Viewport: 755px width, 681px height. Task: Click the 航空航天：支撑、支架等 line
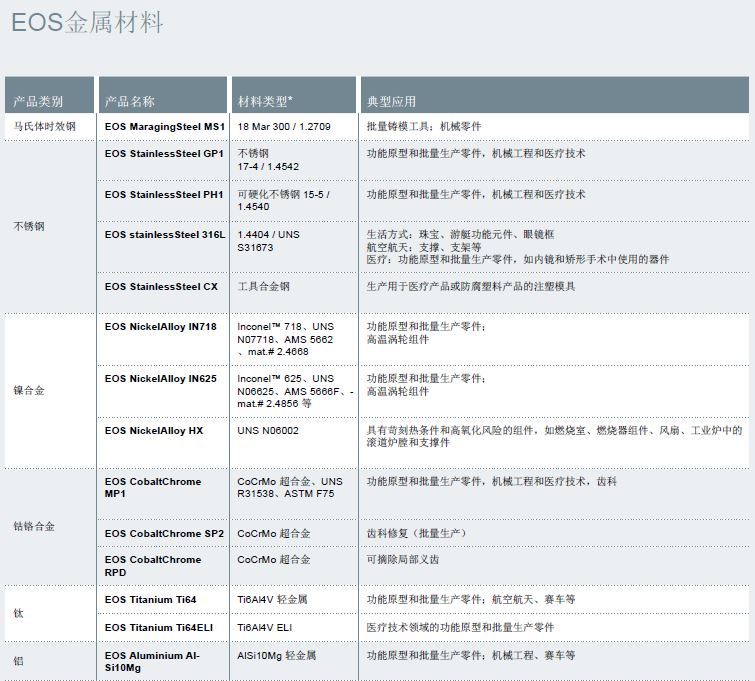tap(424, 247)
